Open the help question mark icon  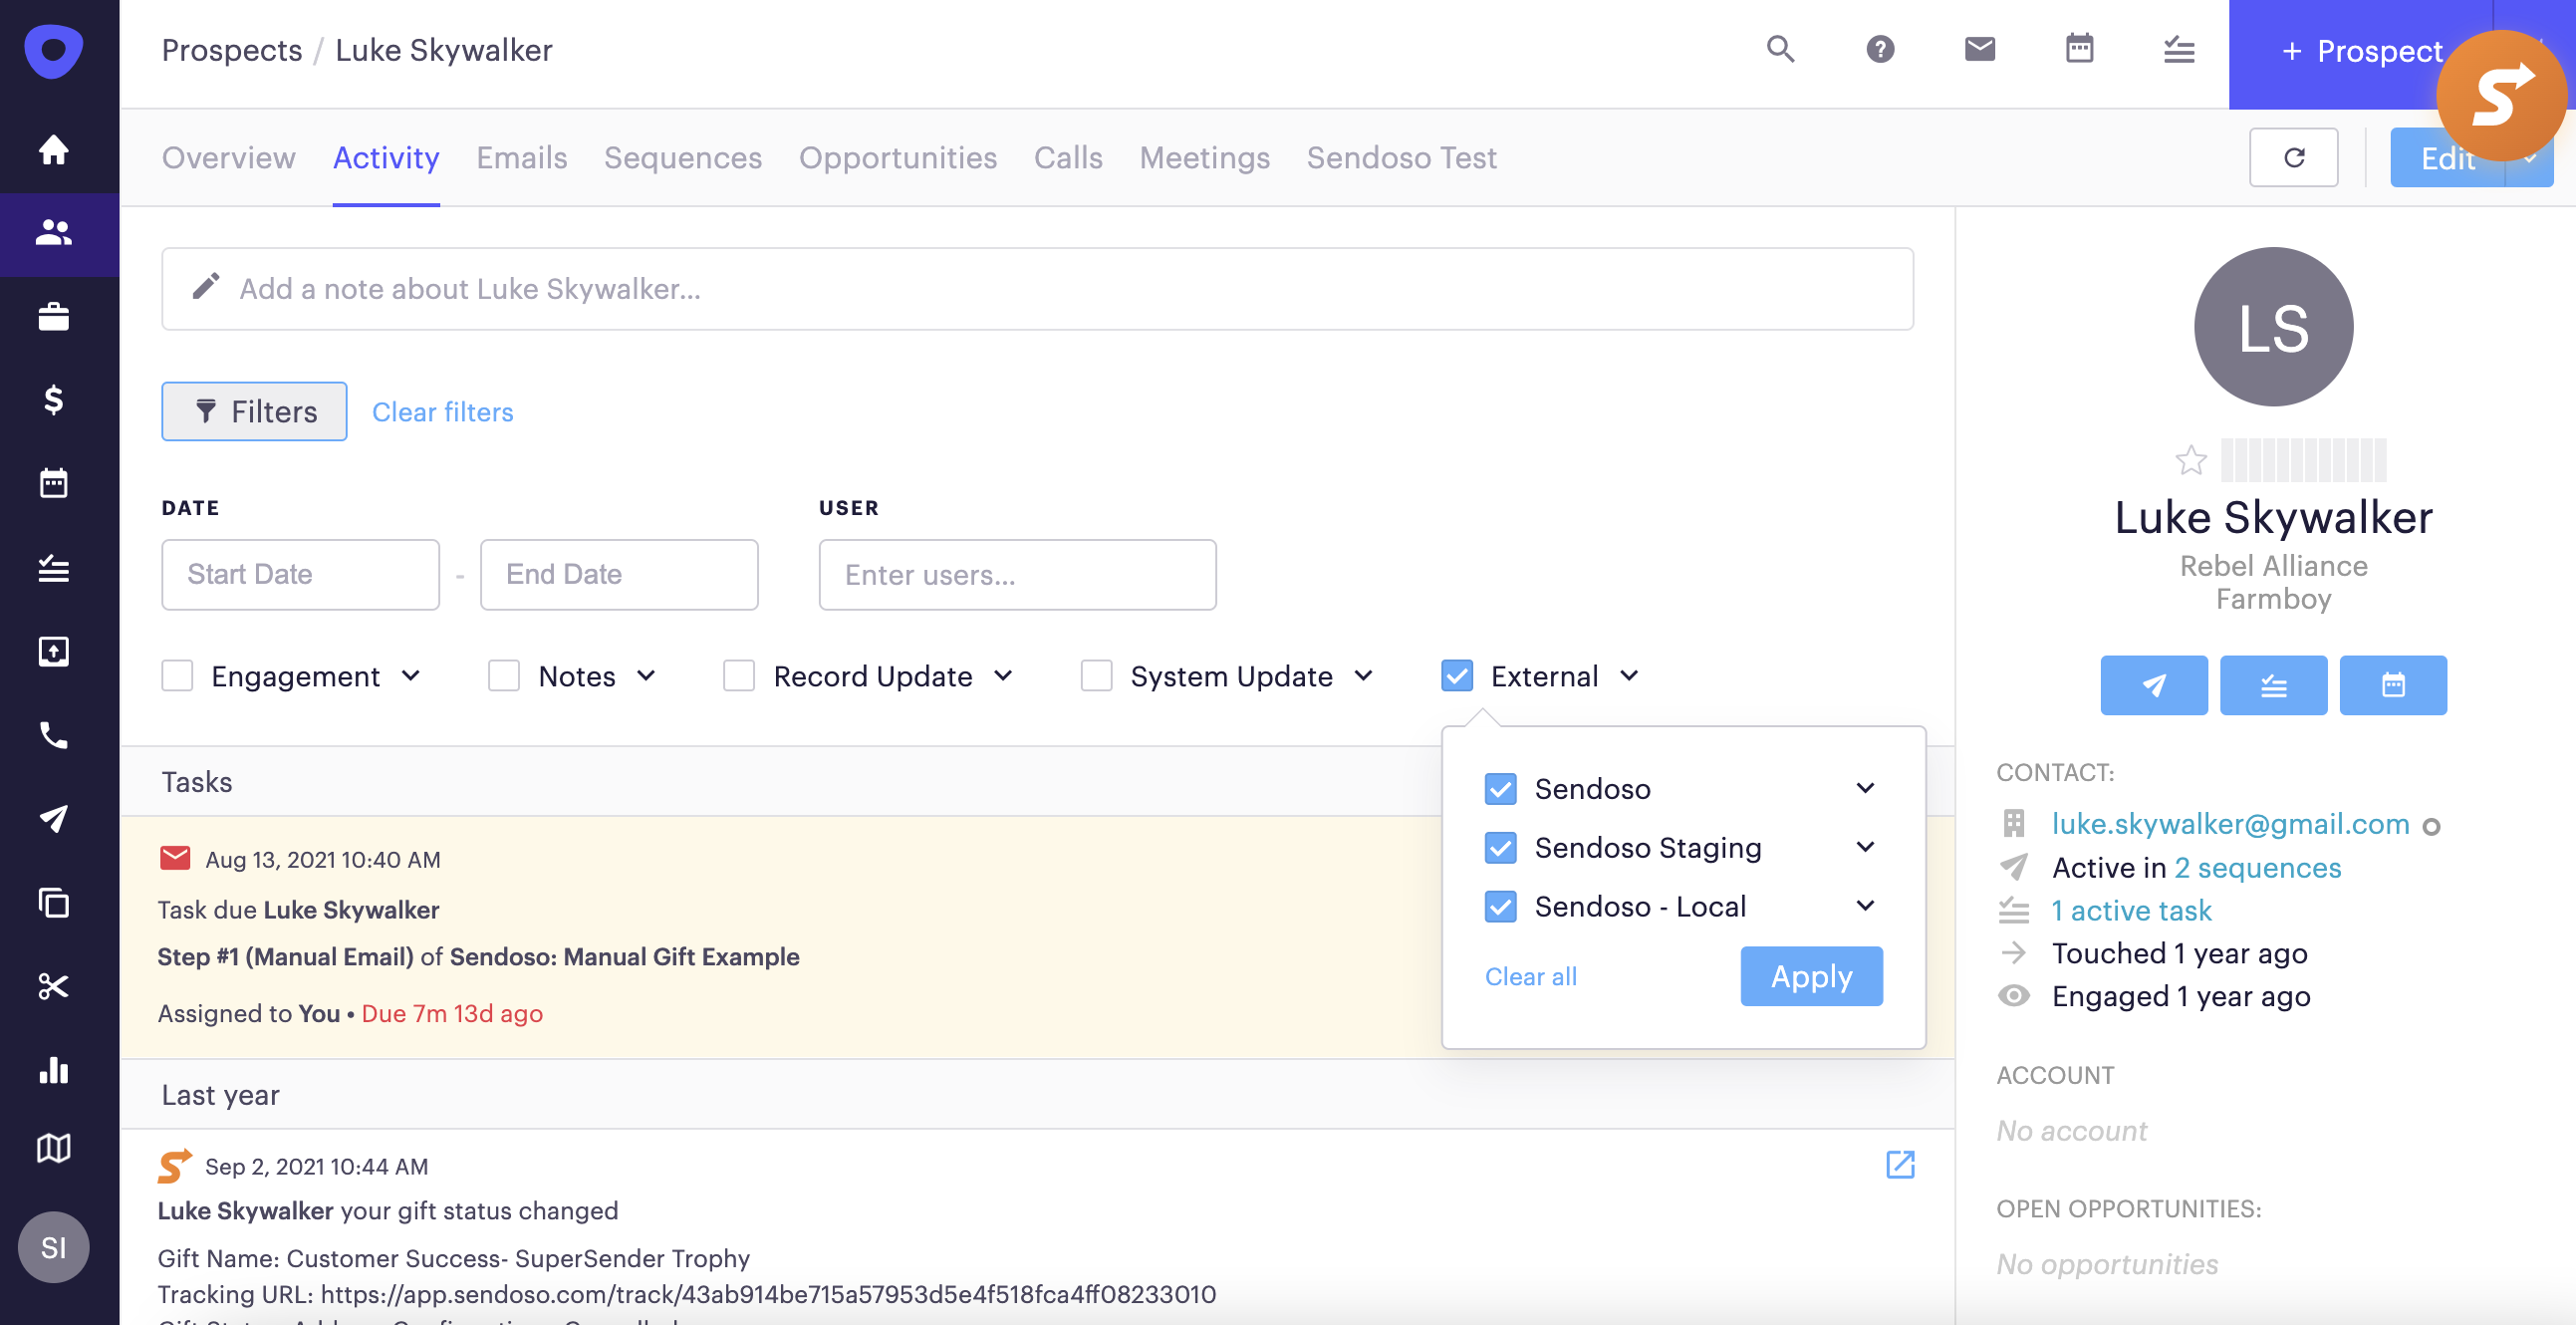pos(1880,49)
